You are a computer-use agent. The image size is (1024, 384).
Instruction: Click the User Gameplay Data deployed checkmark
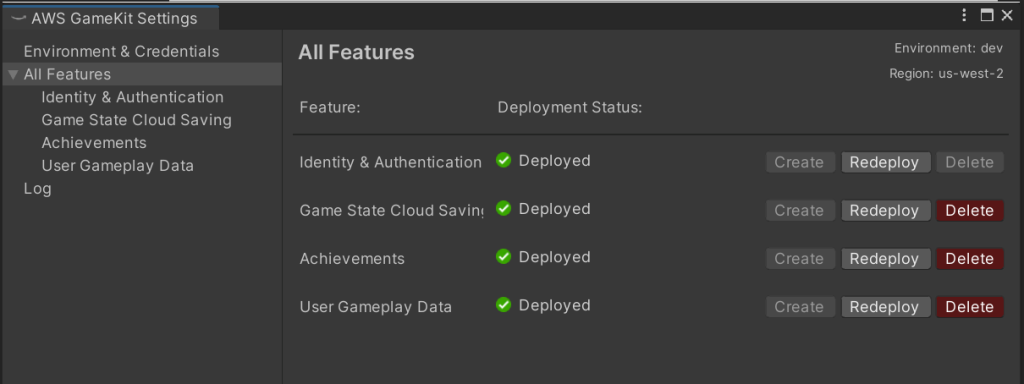point(503,305)
